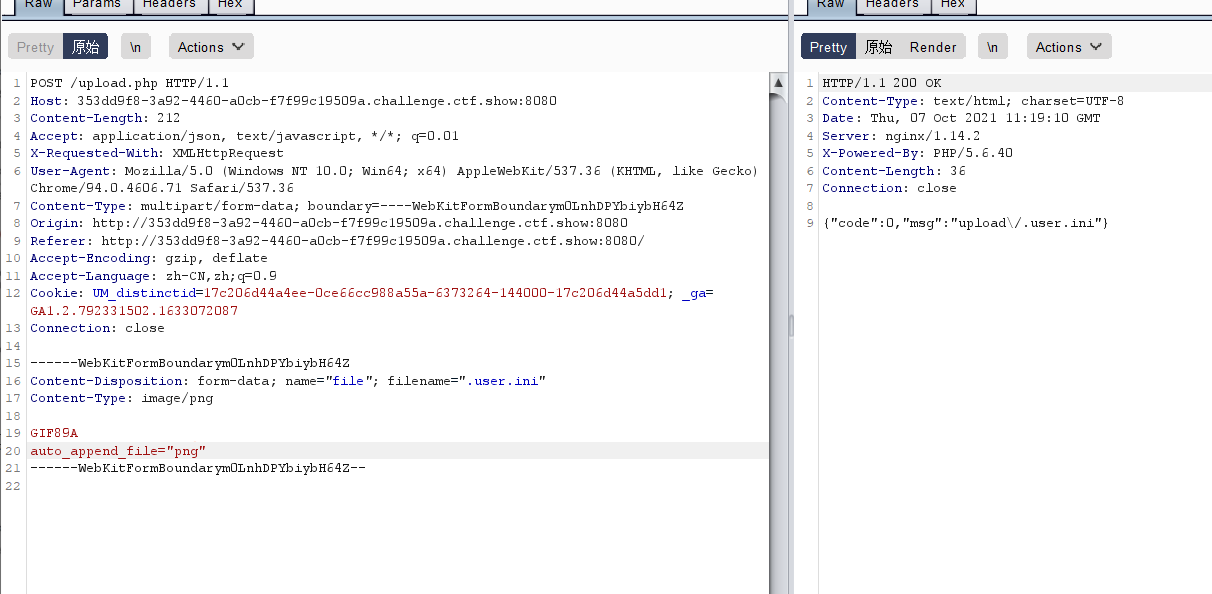Click the response Date header line
Image resolution: width=1212 pixels, height=594 pixels.
coord(961,118)
